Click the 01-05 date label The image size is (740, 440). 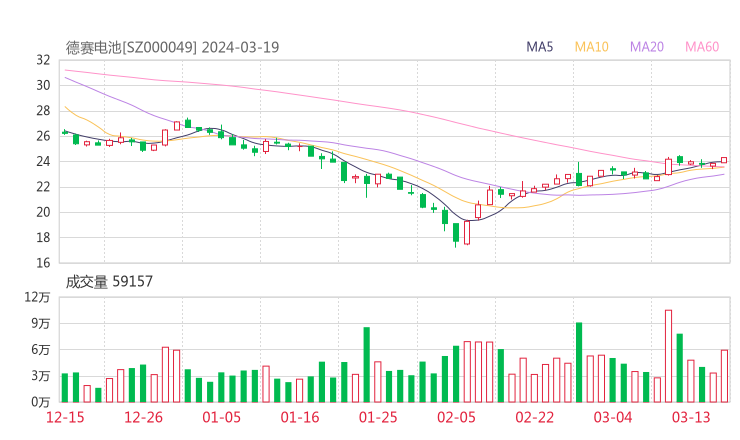point(221,417)
